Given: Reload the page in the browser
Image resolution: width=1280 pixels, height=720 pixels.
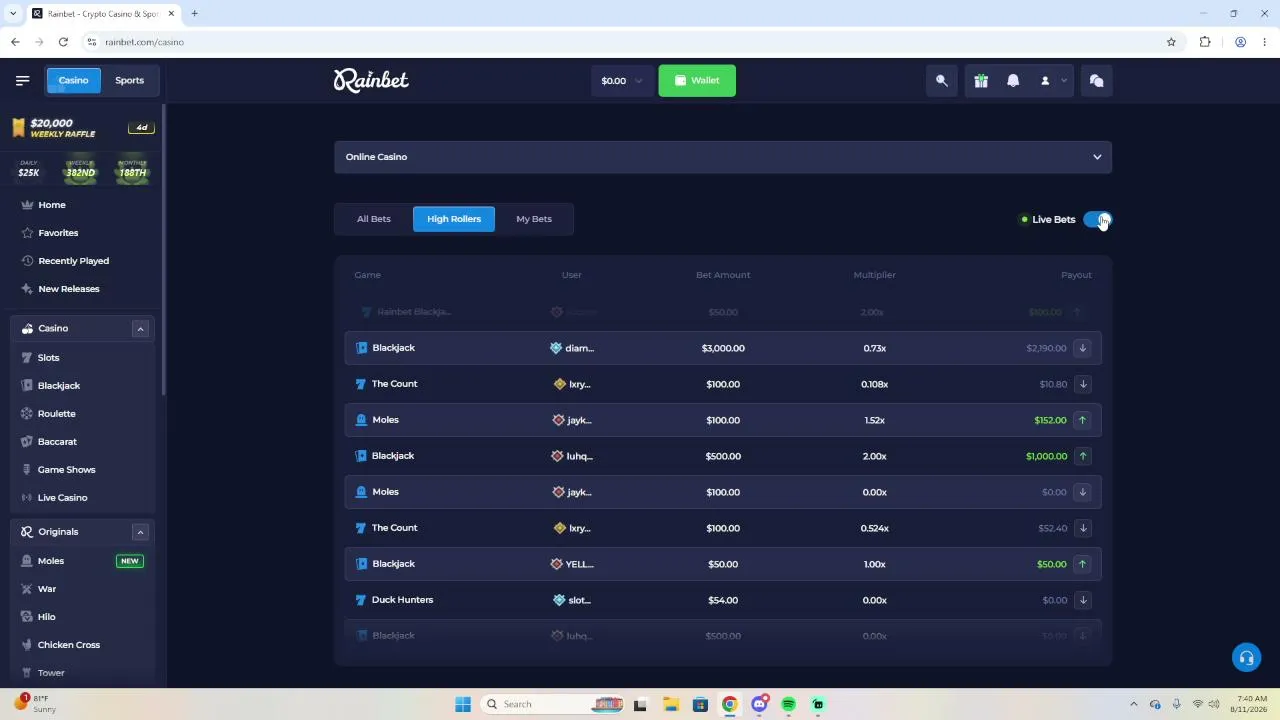Looking at the screenshot, I should pos(63,42).
